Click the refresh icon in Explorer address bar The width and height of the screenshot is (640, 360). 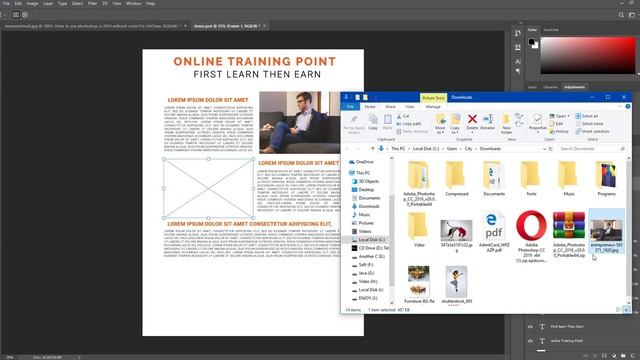(x=551, y=149)
